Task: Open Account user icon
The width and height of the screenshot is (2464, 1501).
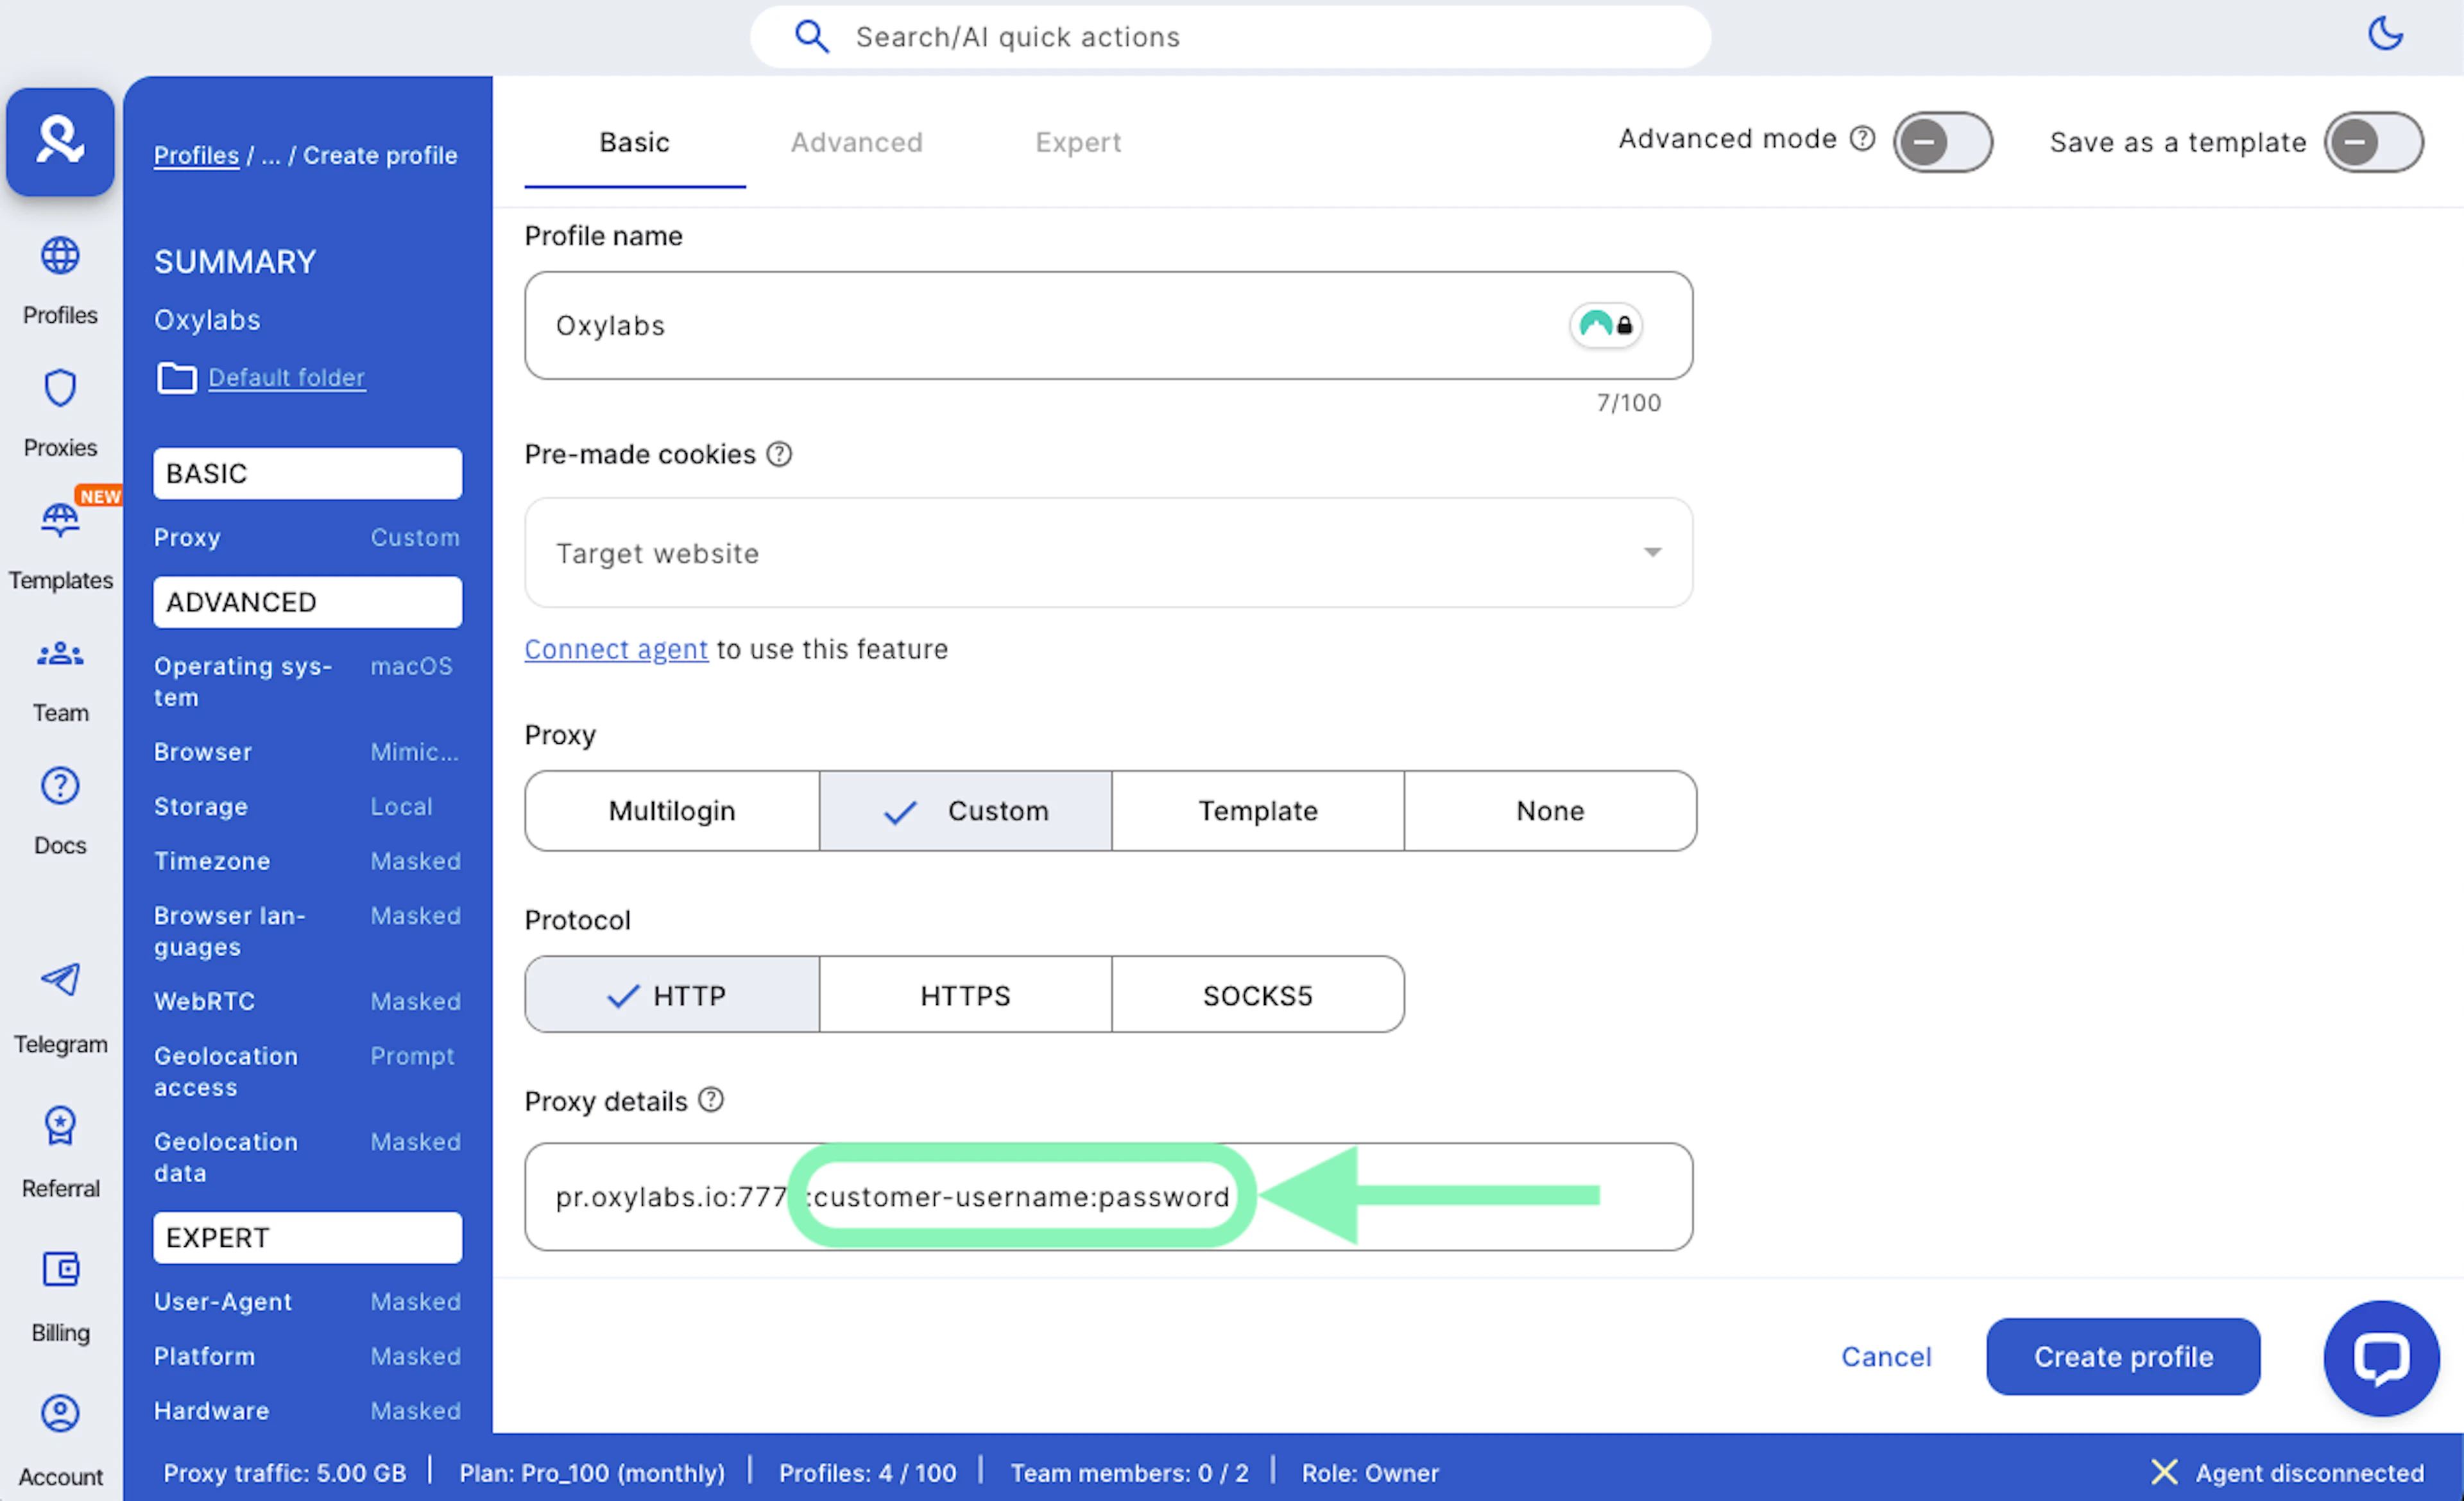Action: click(60, 1413)
